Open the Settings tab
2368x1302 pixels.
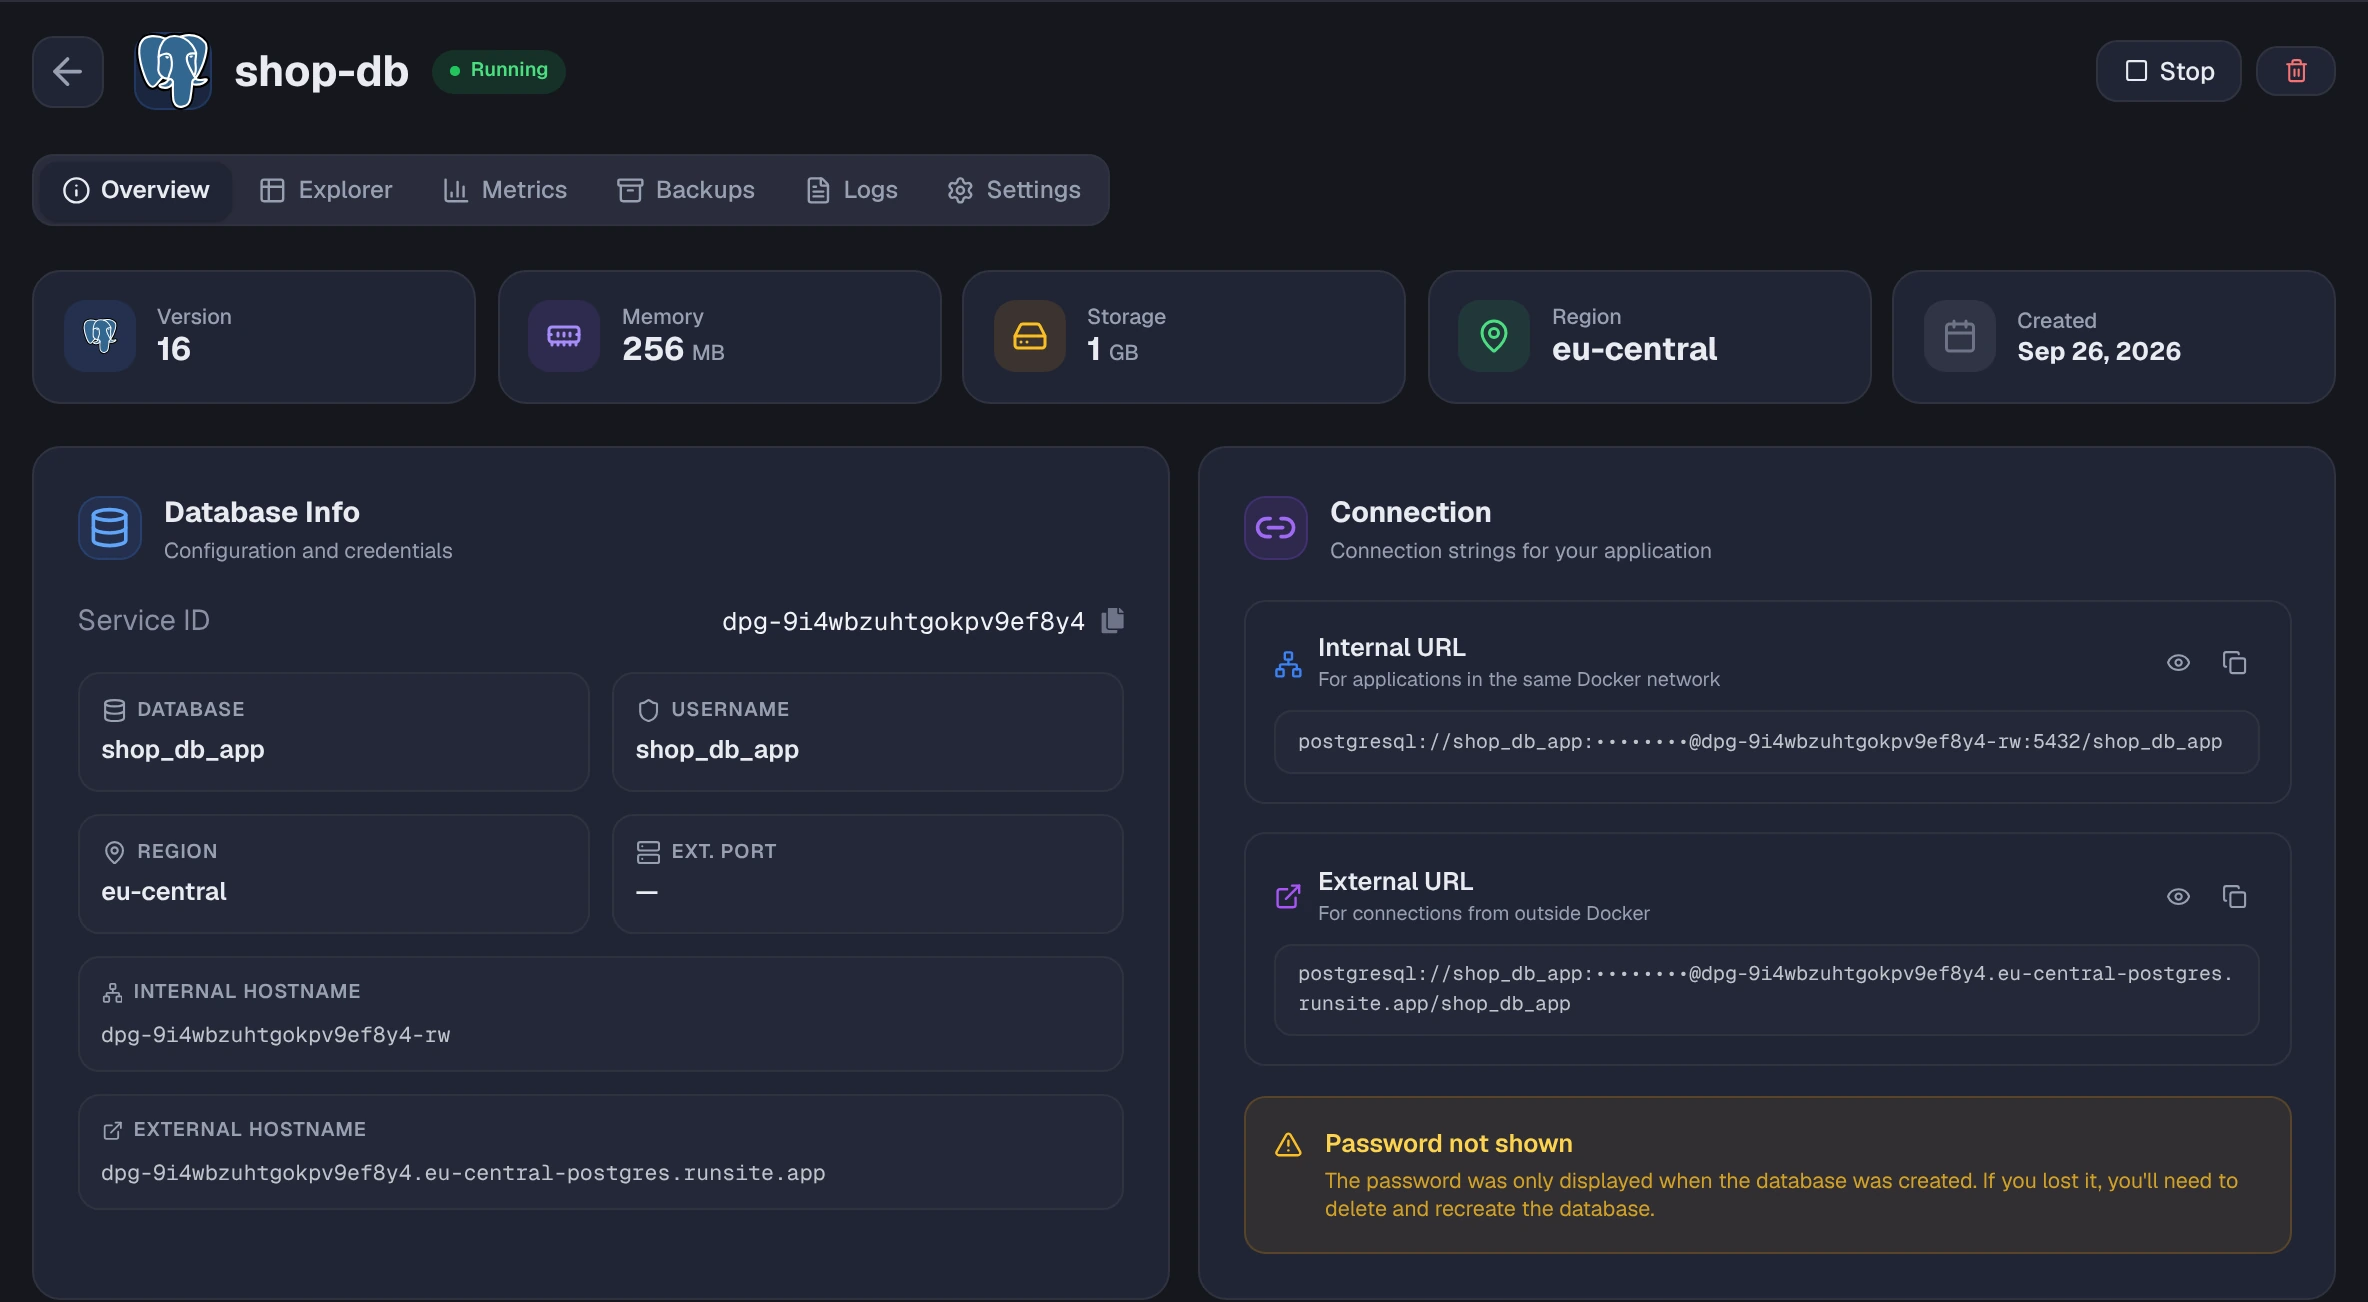(x=1014, y=190)
